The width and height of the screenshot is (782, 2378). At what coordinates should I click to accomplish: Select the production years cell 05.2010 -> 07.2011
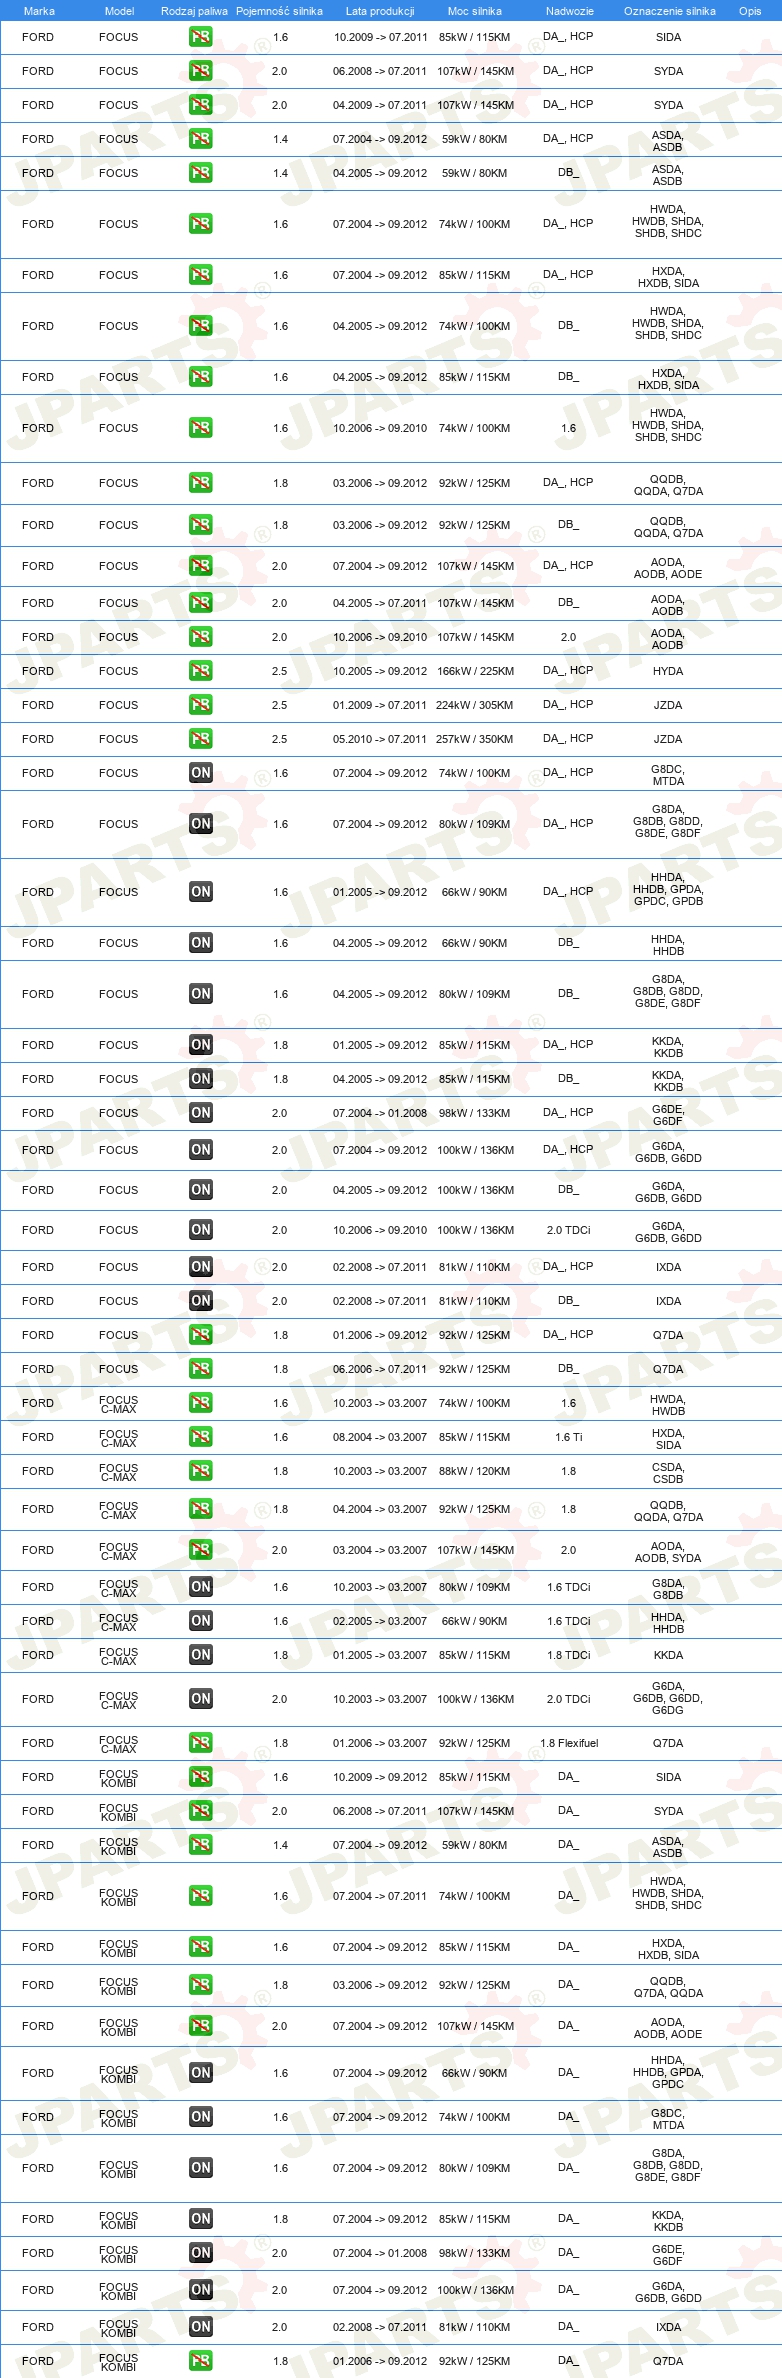[380, 739]
